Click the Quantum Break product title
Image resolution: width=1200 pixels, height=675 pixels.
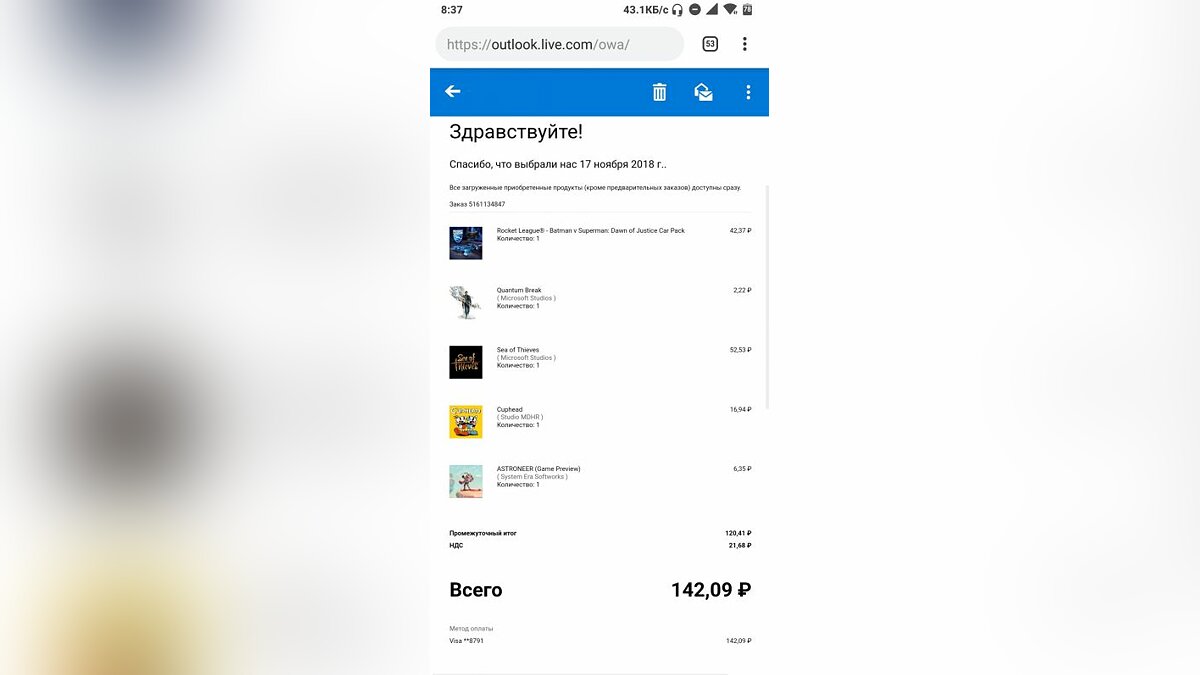coord(519,290)
